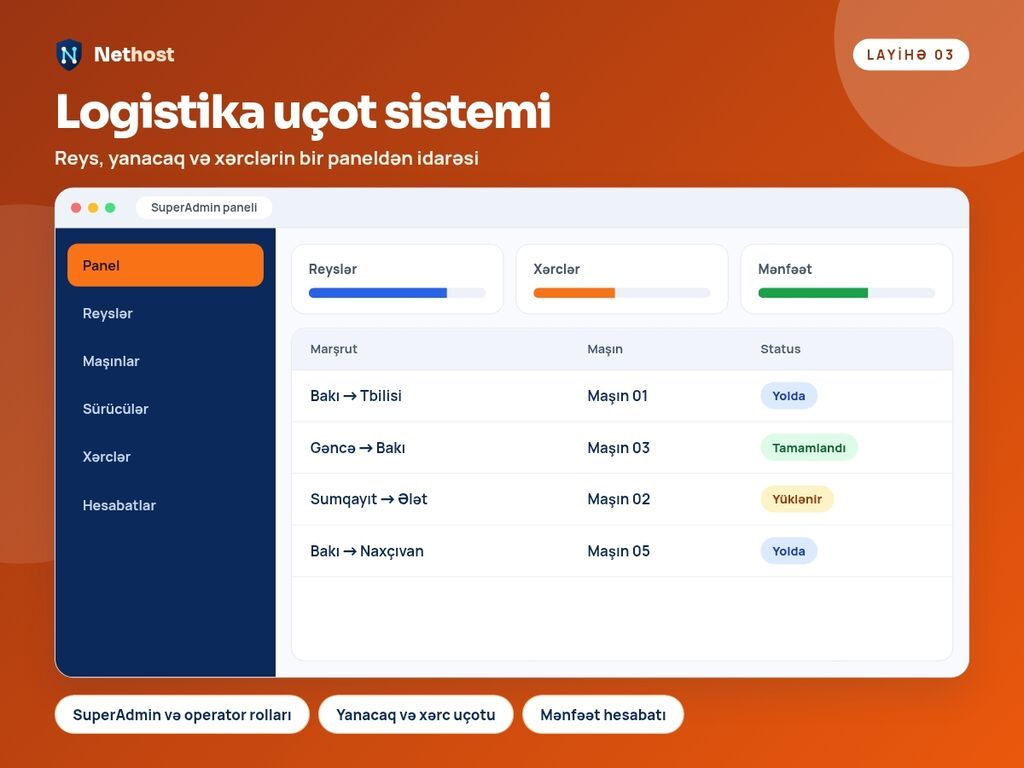Click the subtitle about Reys, yanacaq
The height and width of the screenshot is (768, 1024).
(x=266, y=158)
